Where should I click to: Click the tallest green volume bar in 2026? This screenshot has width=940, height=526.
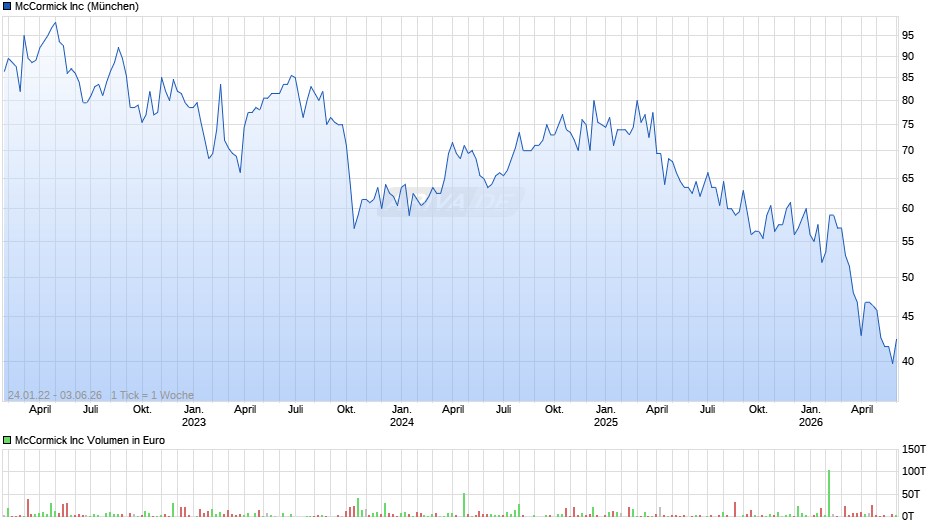[x=829, y=494]
